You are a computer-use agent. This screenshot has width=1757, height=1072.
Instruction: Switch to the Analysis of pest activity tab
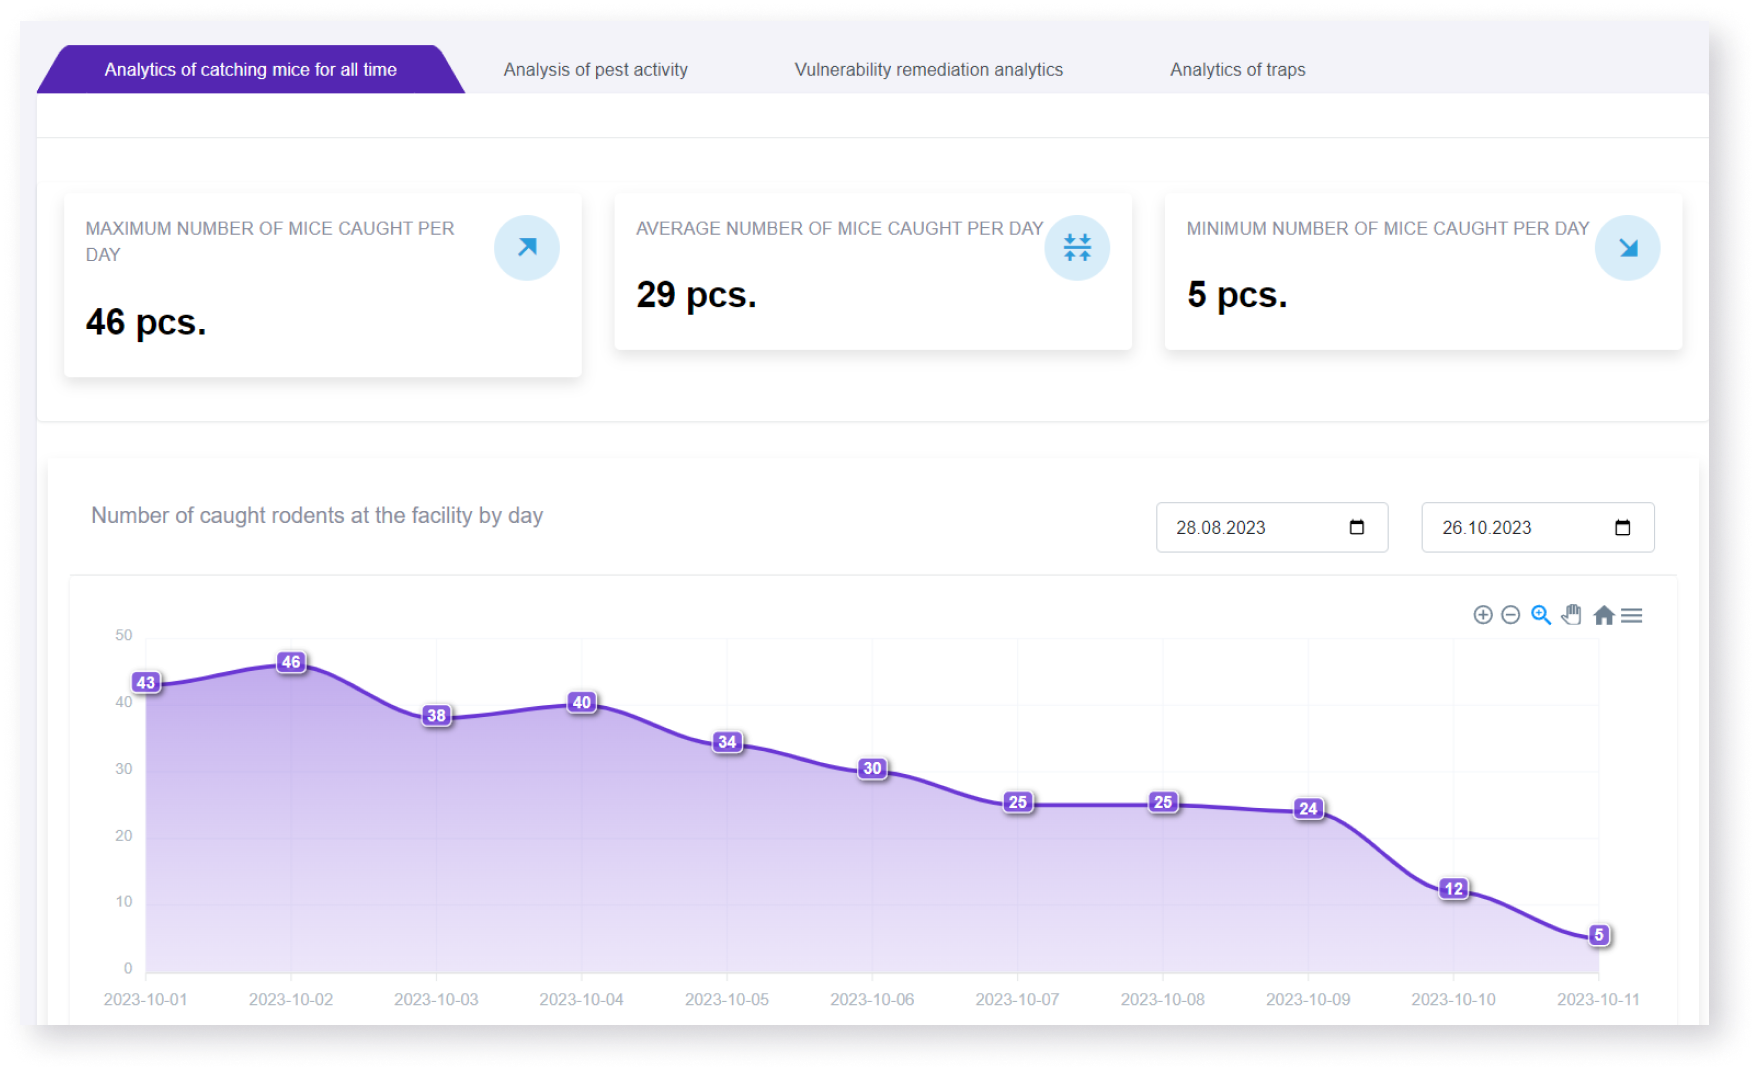[595, 69]
